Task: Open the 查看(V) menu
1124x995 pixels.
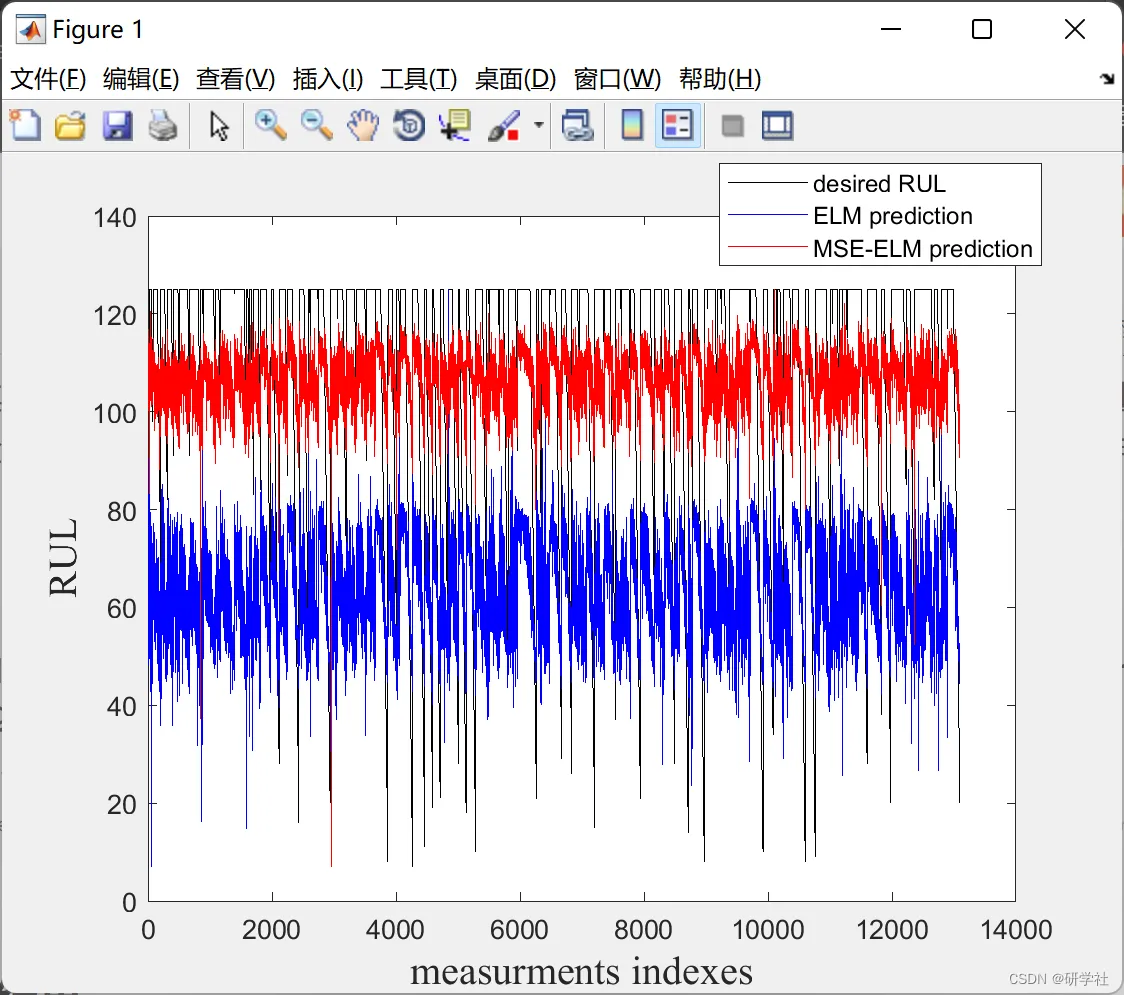Action: tap(235, 79)
